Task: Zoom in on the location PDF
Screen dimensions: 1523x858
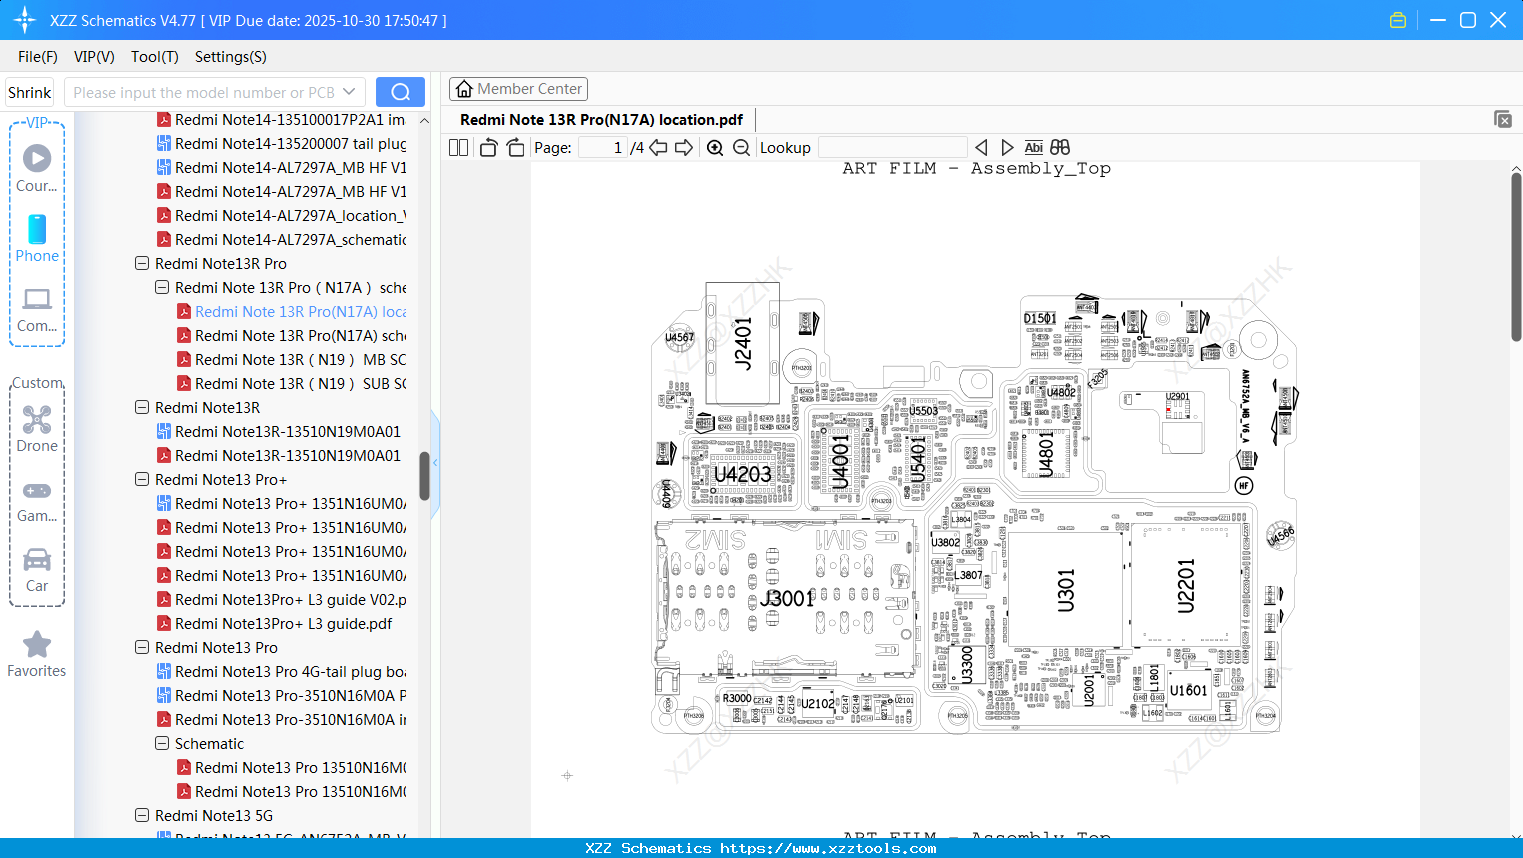Action: pos(715,147)
